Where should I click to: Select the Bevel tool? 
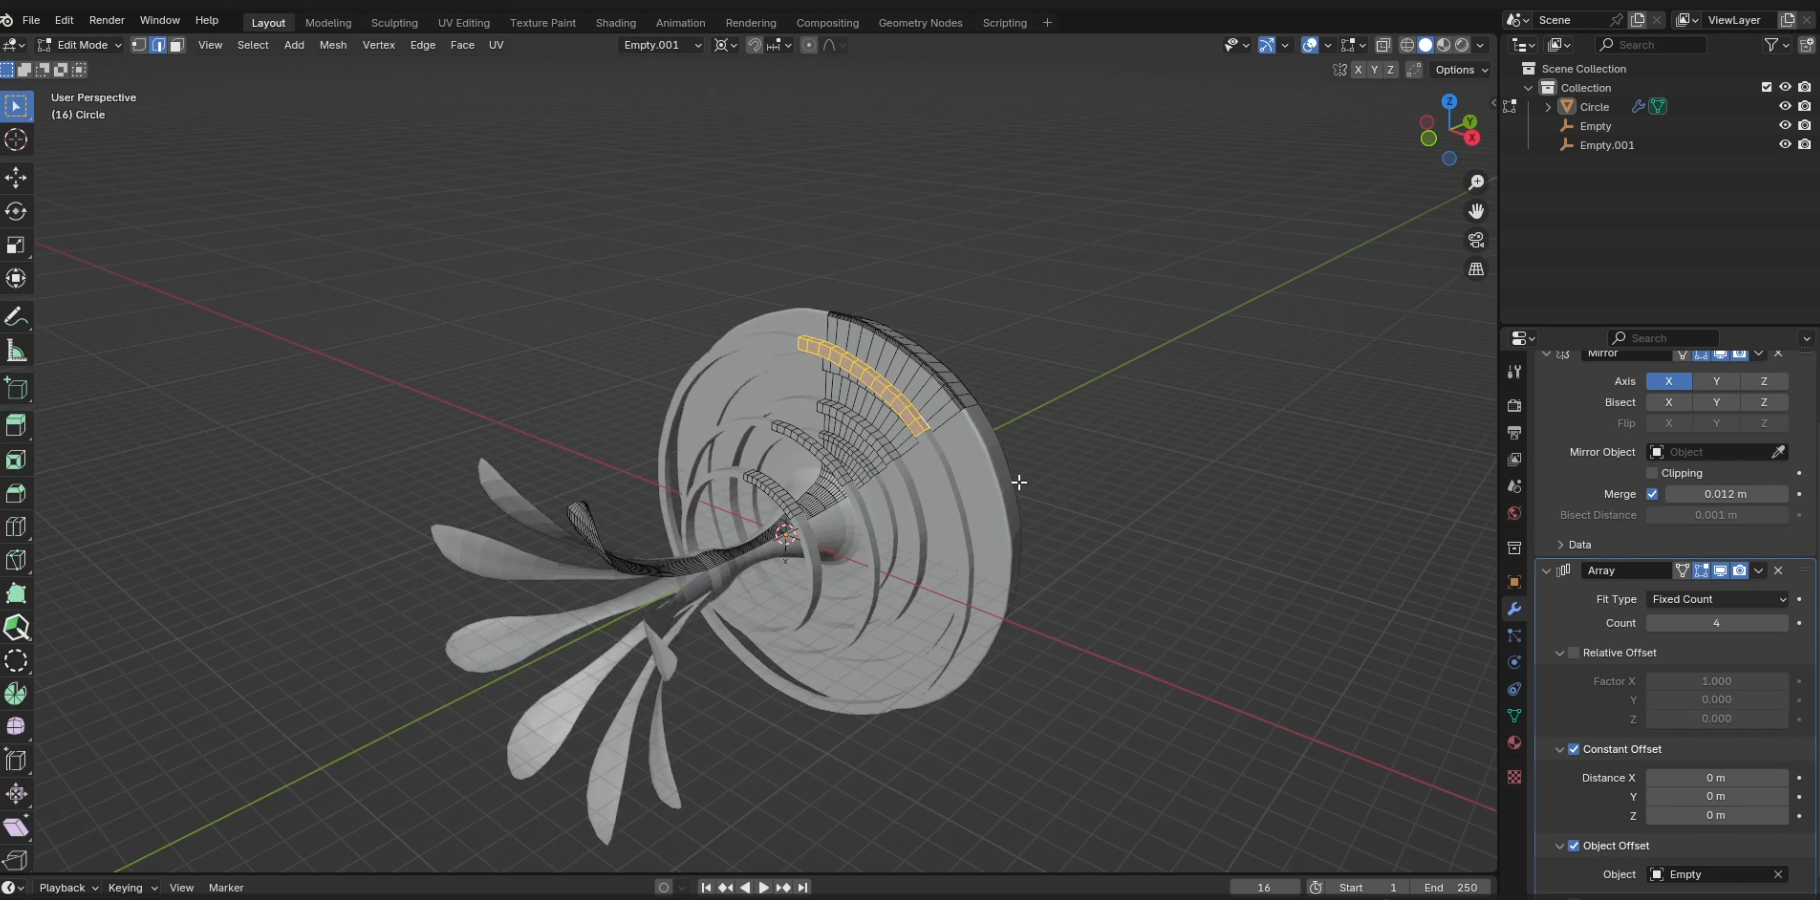point(16,493)
